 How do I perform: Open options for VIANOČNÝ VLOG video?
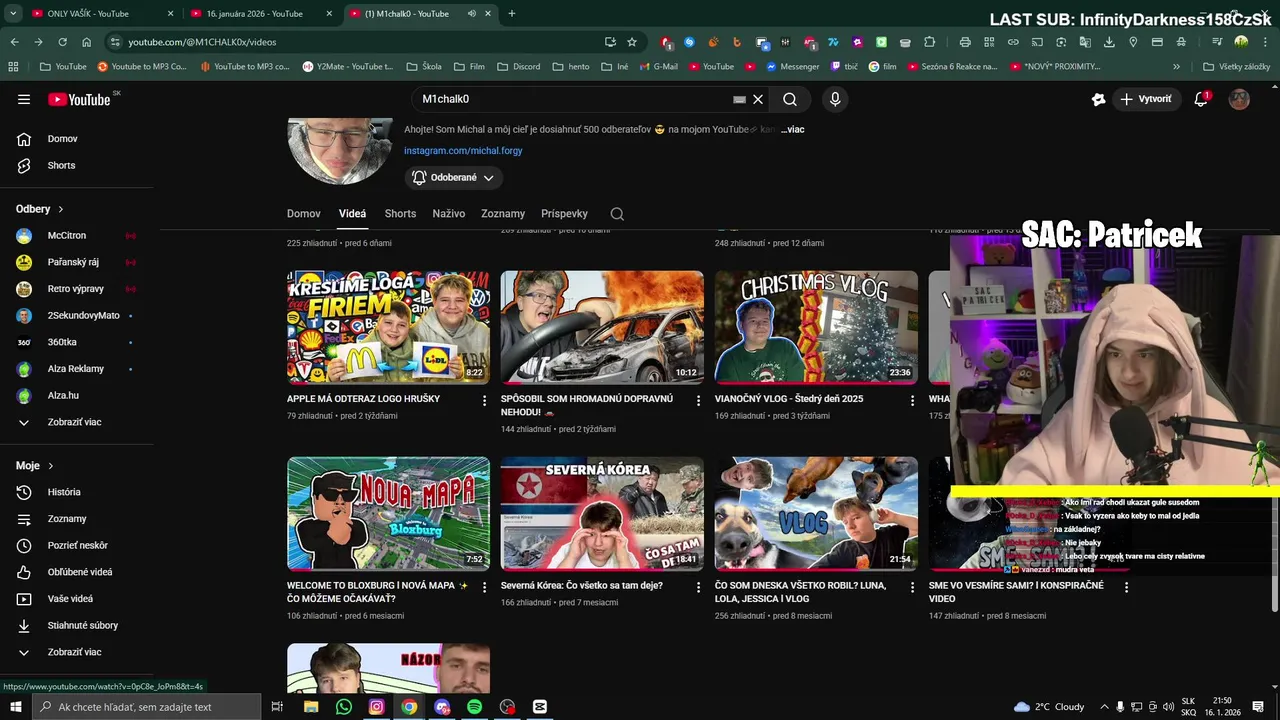click(912, 400)
